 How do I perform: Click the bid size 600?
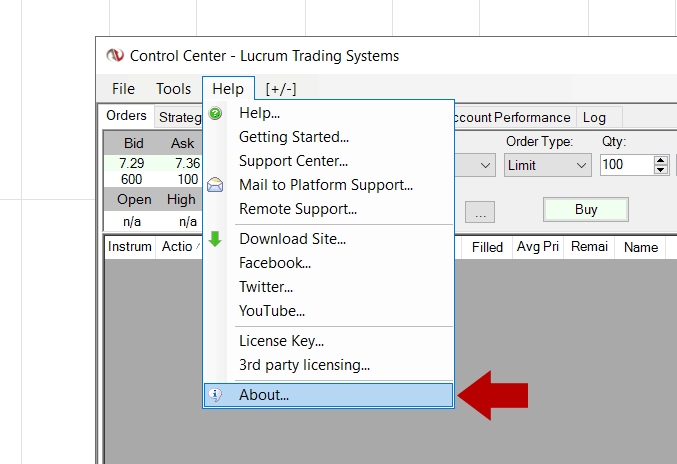pos(132,179)
